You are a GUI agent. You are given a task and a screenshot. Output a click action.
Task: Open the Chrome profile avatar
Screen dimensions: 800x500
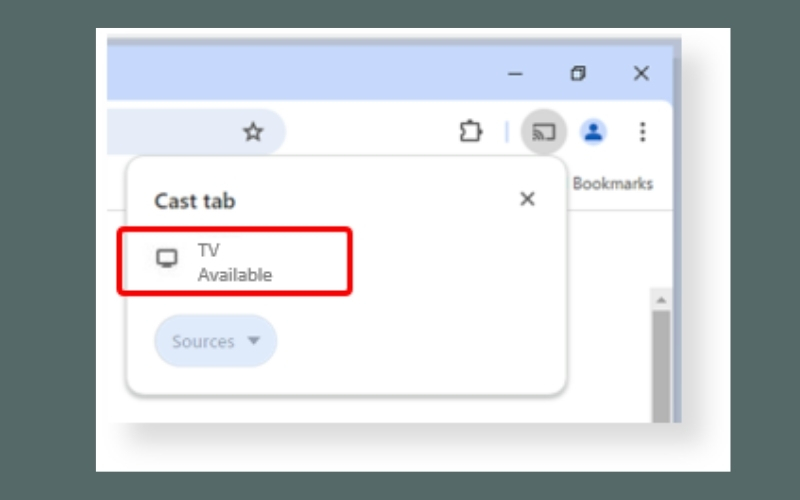(594, 132)
